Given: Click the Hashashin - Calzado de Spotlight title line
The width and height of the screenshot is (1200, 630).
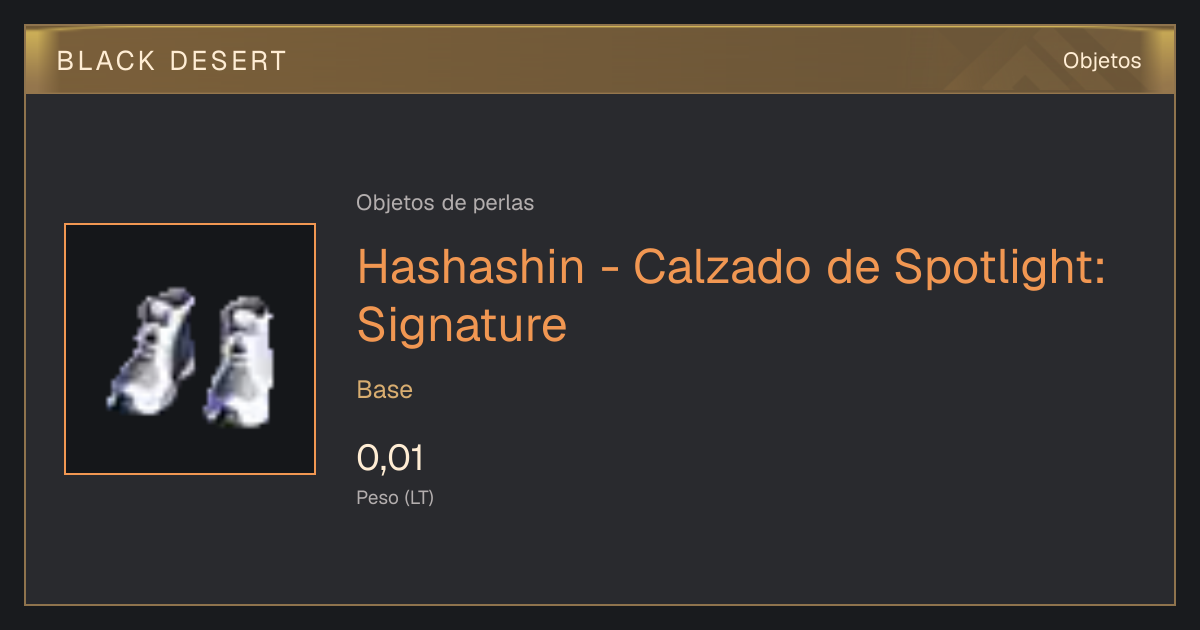Looking at the screenshot, I should click(731, 268).
